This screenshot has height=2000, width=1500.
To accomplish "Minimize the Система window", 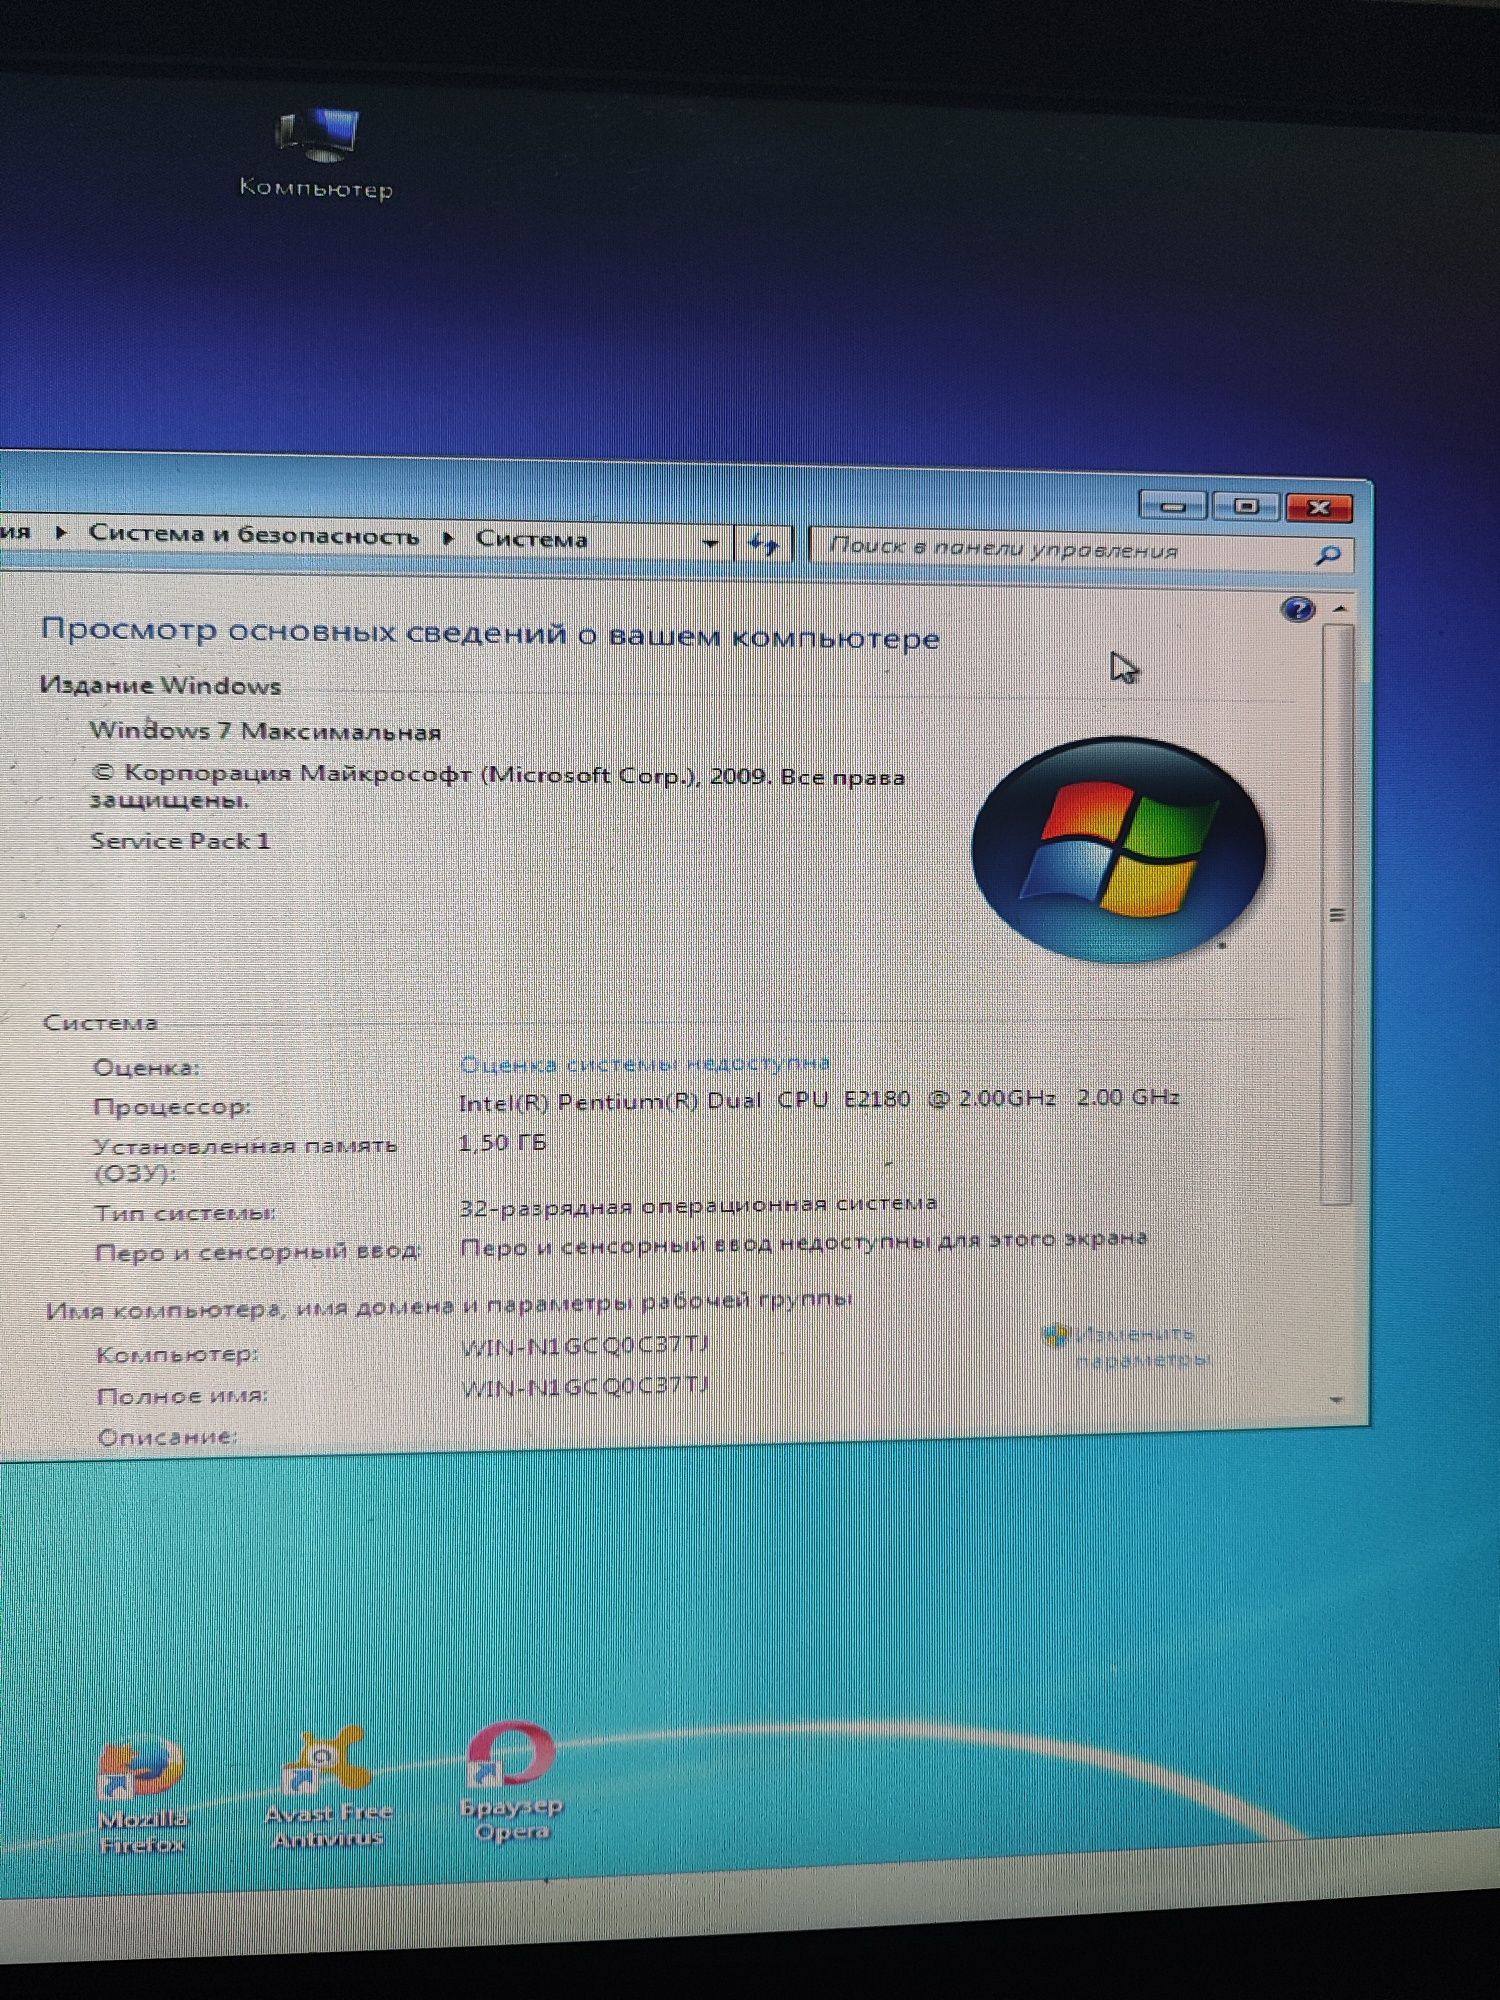I will point(1173,505).
